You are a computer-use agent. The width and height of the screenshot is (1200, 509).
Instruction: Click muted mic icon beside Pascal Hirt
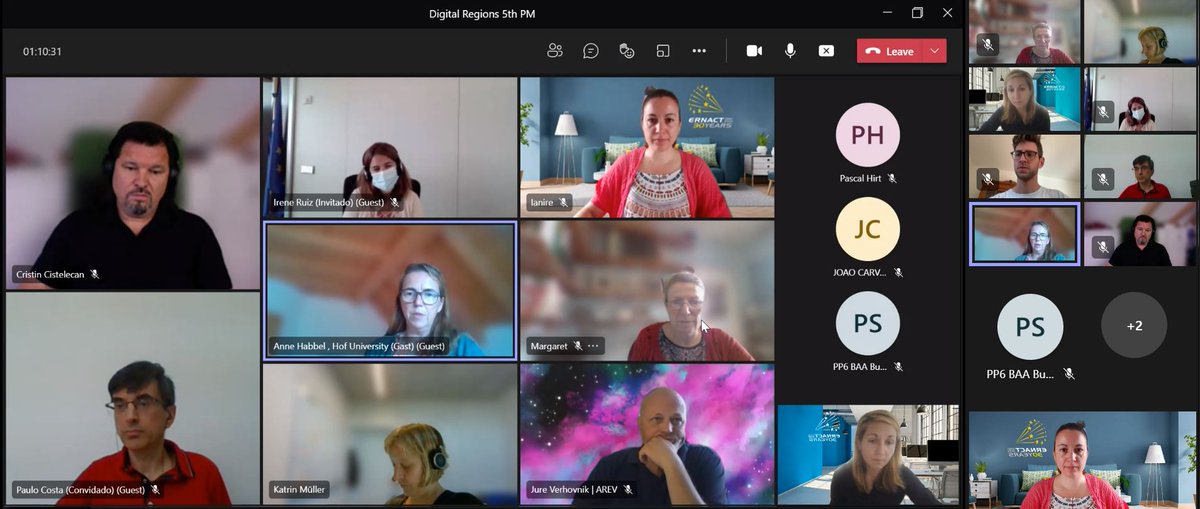tap(892, 178)
